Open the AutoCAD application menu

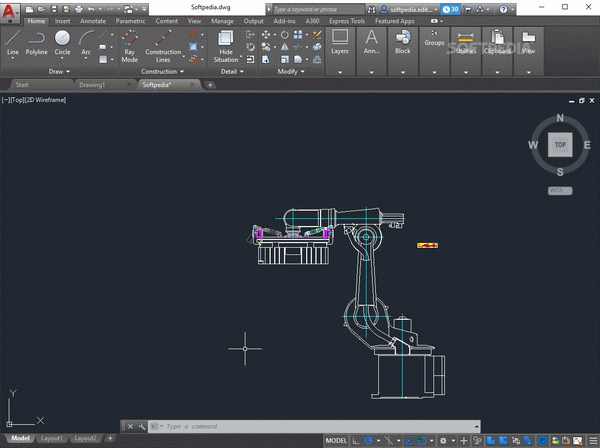point(10,12)
